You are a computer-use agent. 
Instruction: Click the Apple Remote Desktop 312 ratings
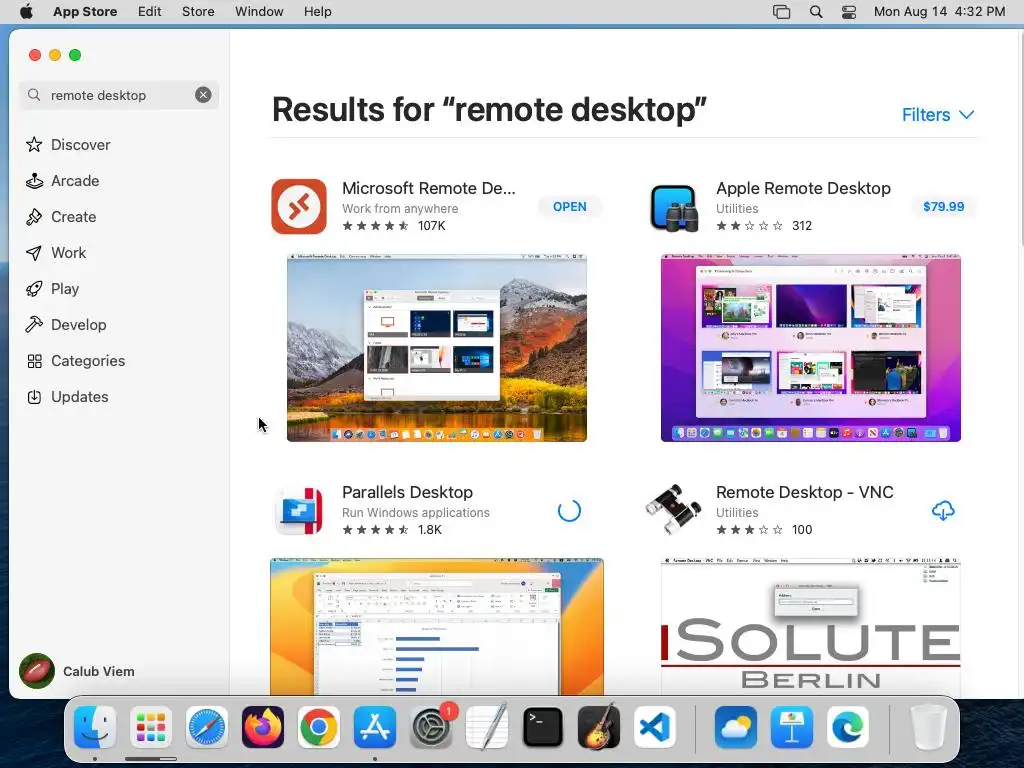802,225
